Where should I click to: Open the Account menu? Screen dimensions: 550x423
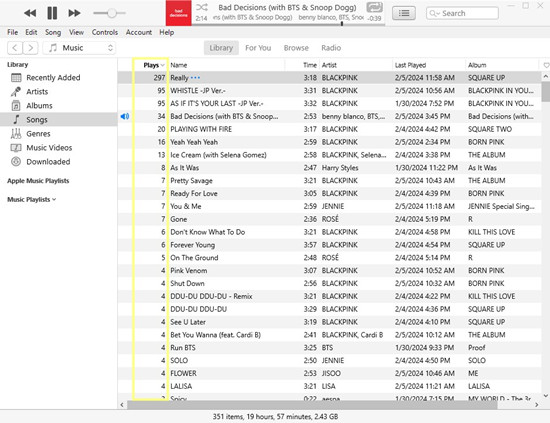click(139, 32)
